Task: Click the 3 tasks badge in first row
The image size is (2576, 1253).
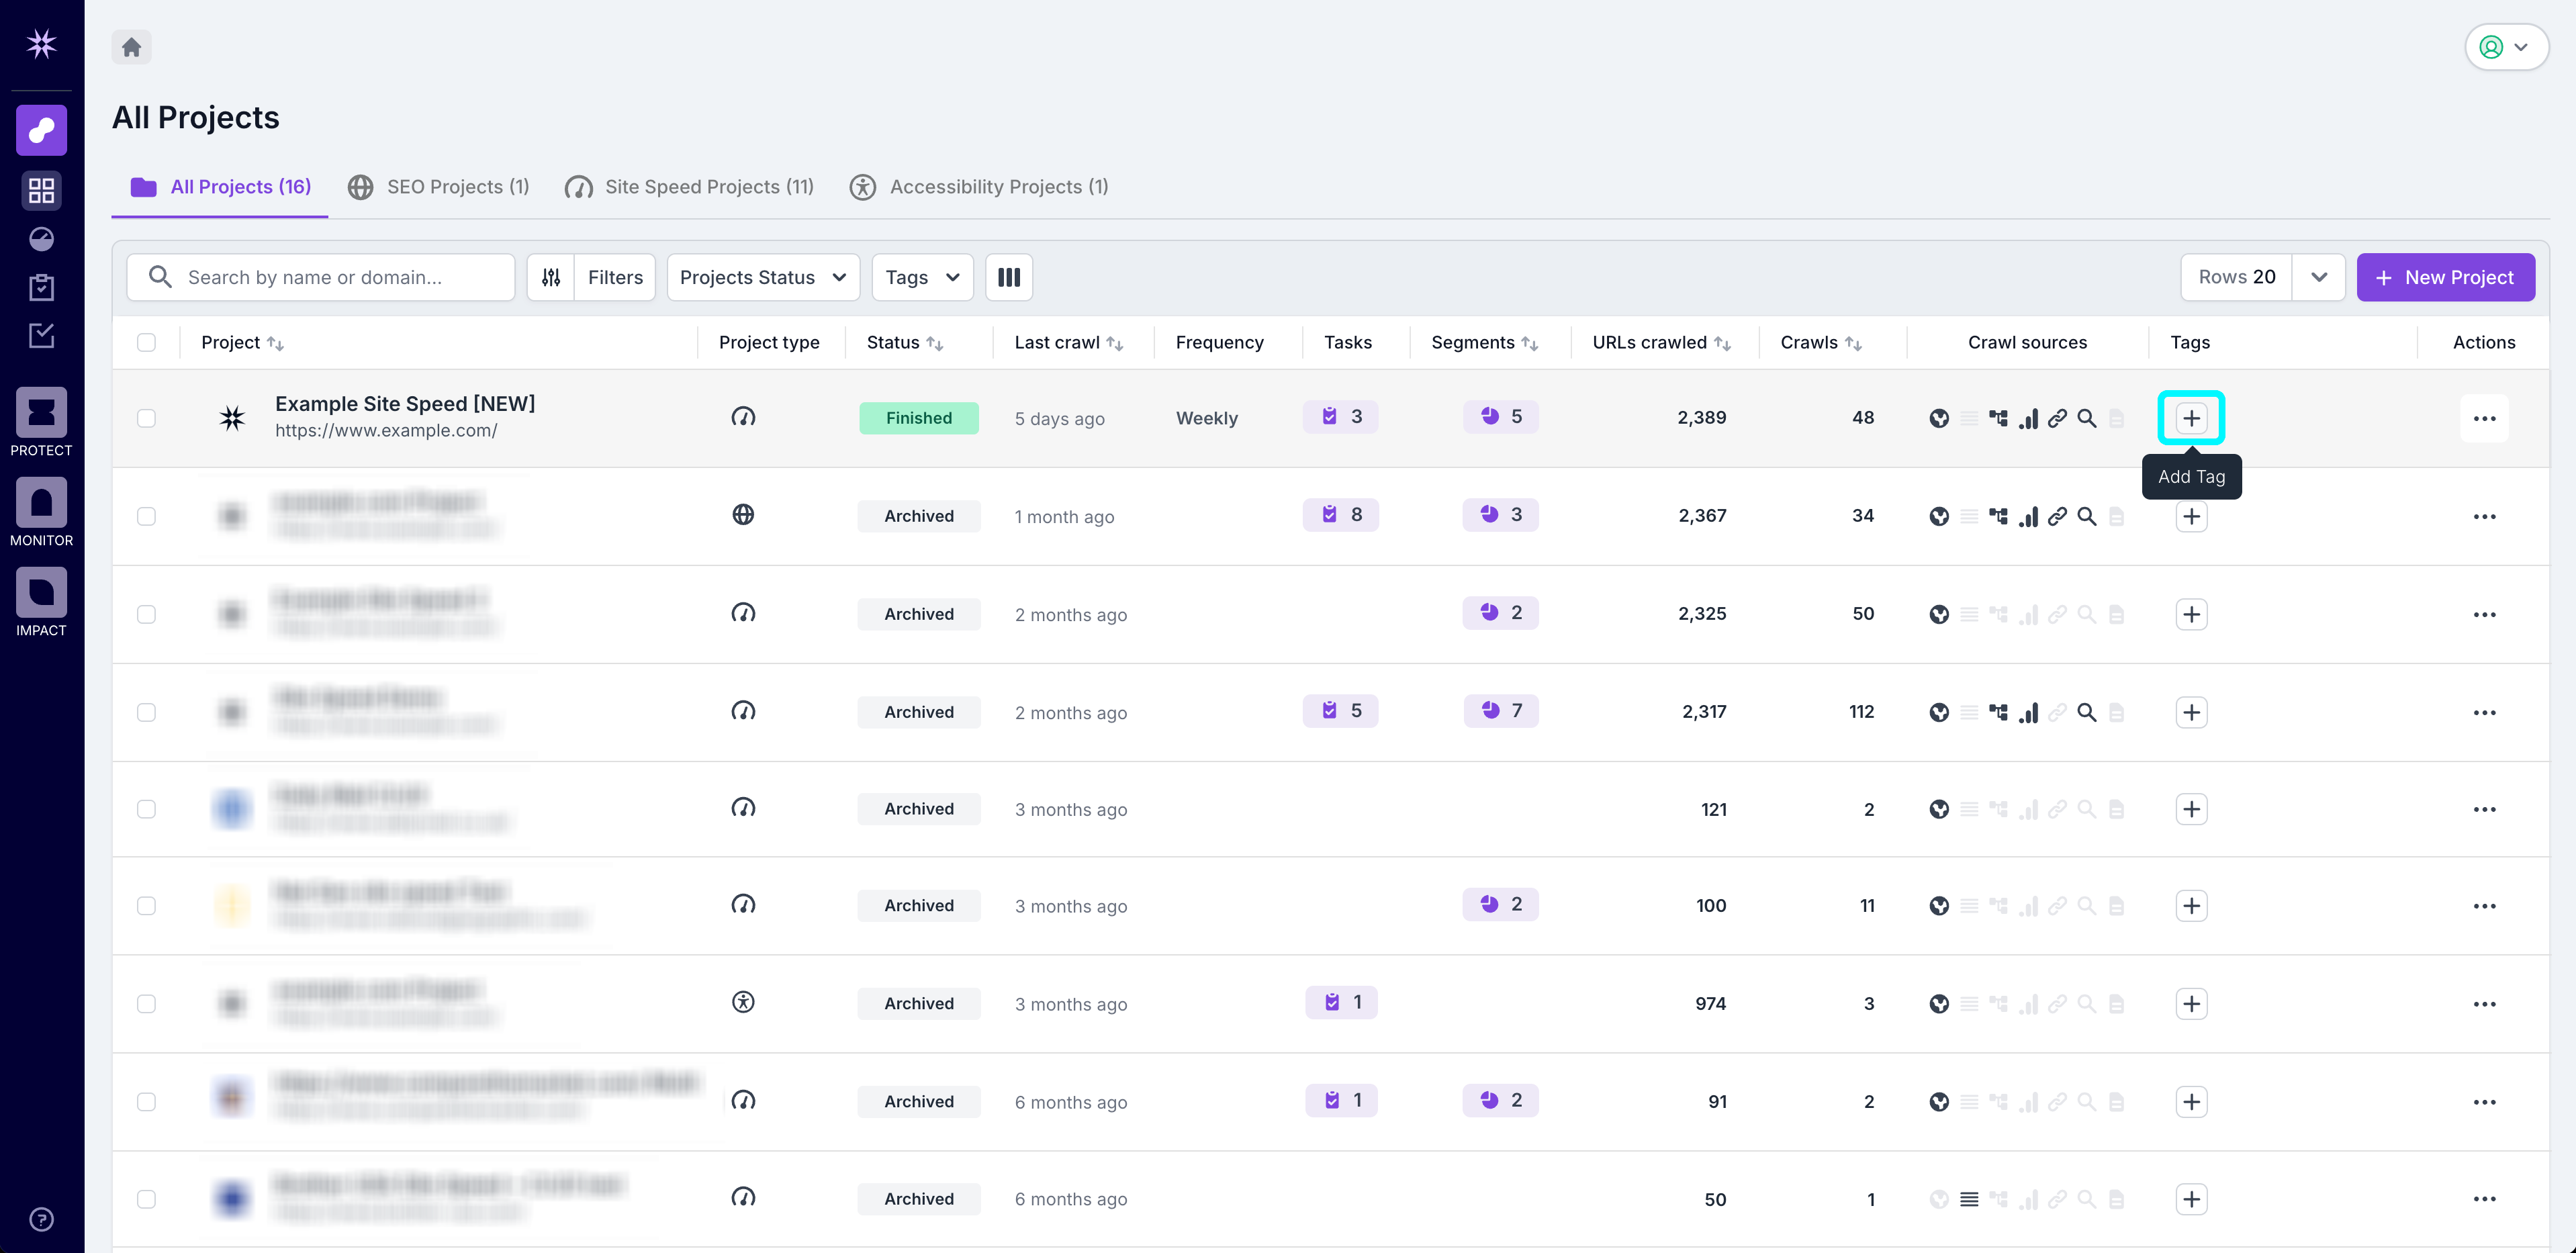Action: [1340, 417]
